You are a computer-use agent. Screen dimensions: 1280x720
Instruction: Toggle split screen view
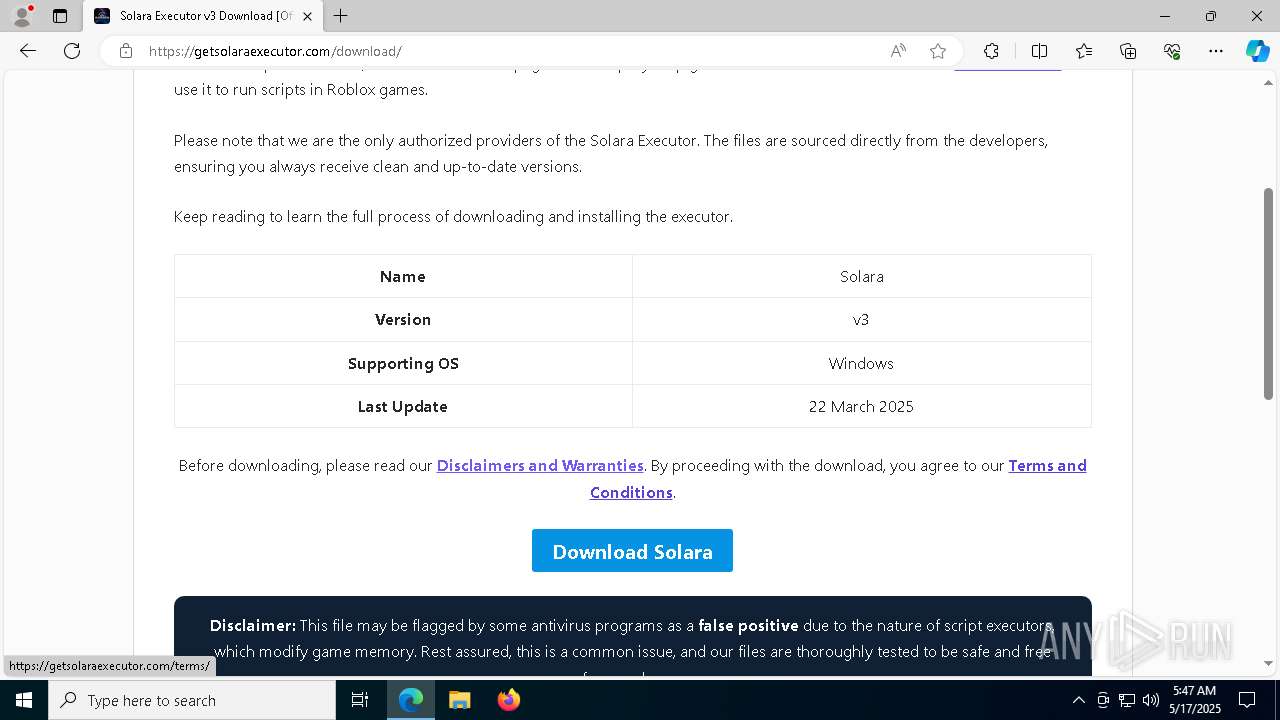(1039, 51)
